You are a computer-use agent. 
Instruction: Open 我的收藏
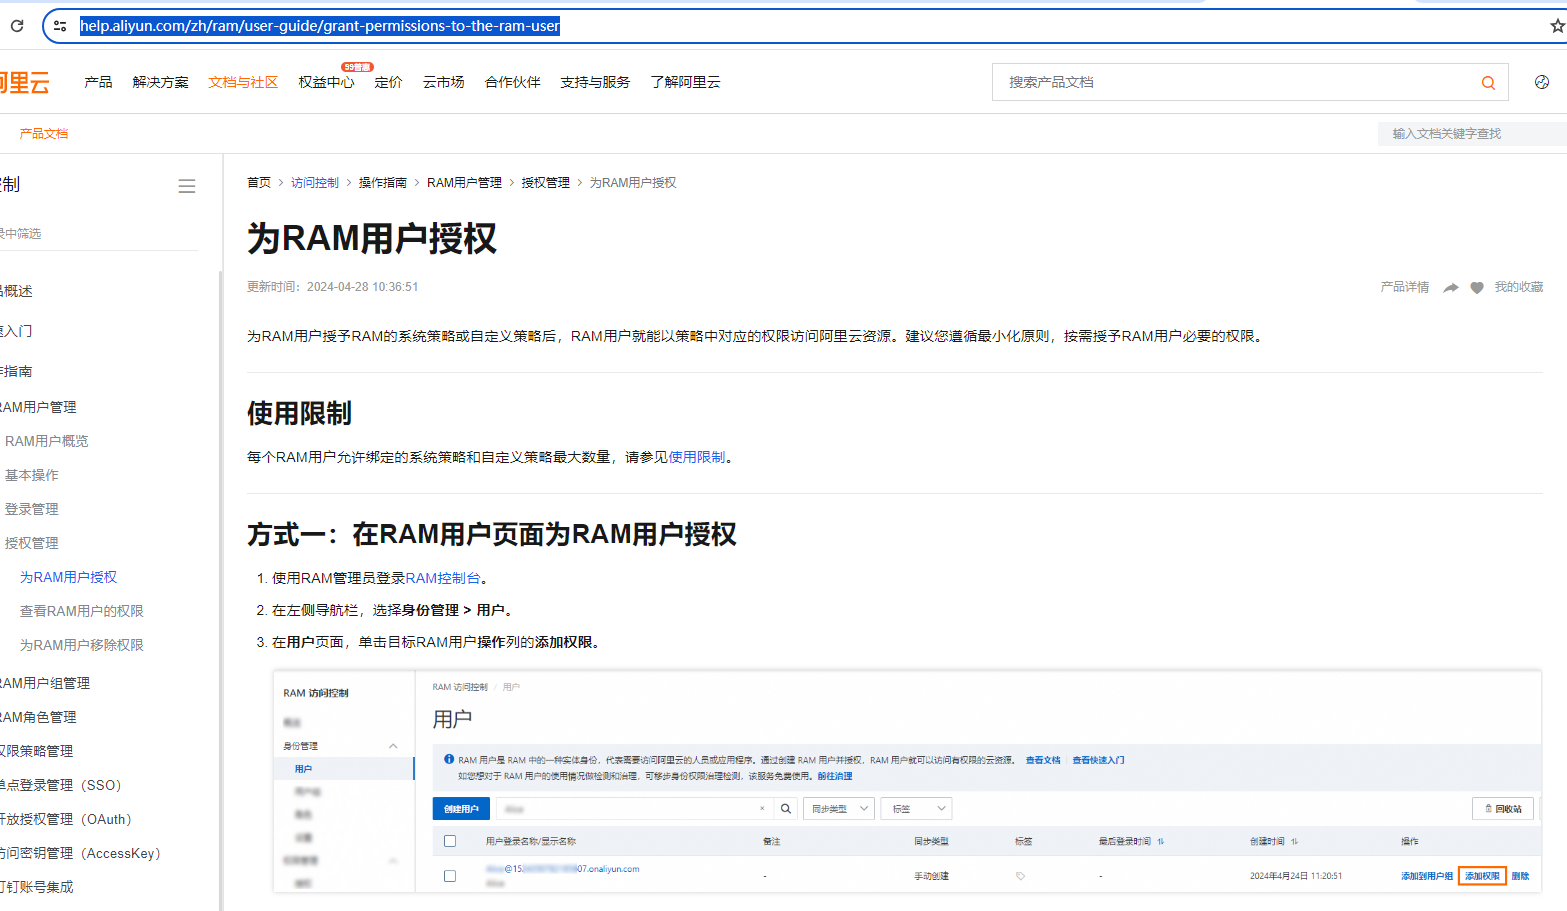[1519, 287]
